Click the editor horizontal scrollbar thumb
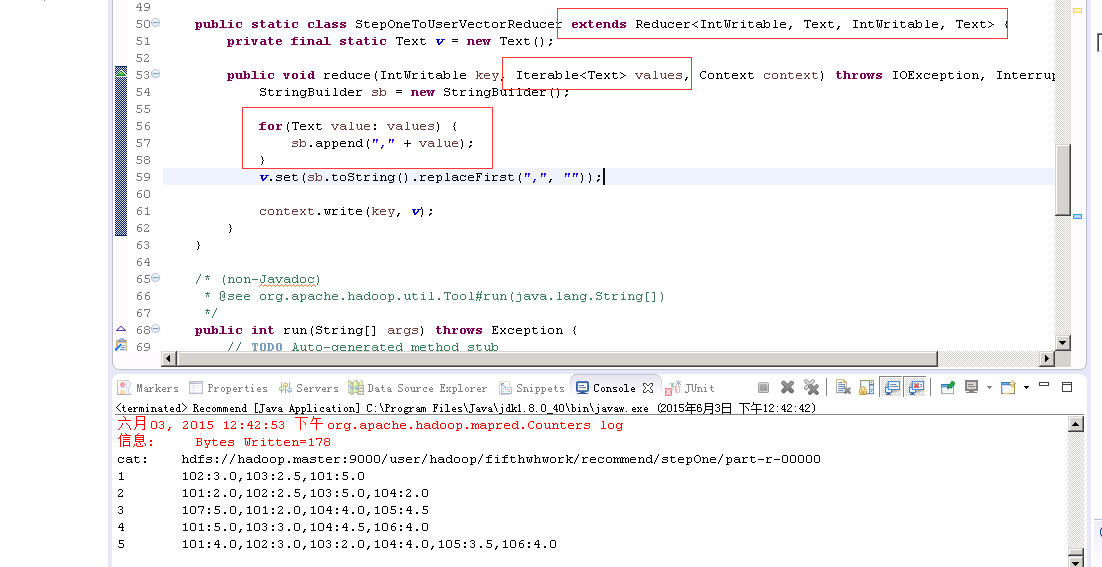The height and width of the screenshot is (567, 1102). pos(557,358)
